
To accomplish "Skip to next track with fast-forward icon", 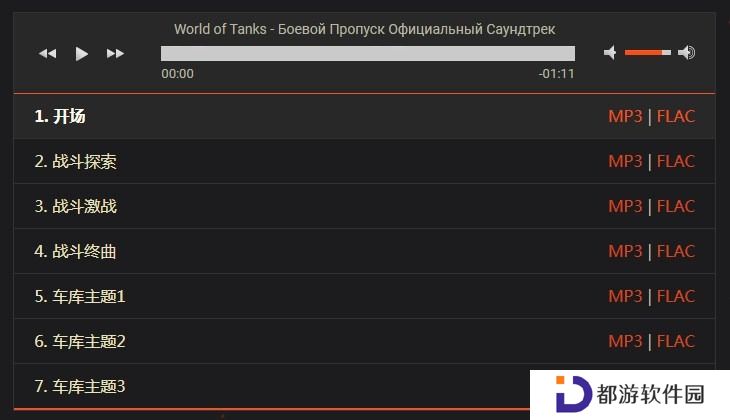I will coord(115,54).
